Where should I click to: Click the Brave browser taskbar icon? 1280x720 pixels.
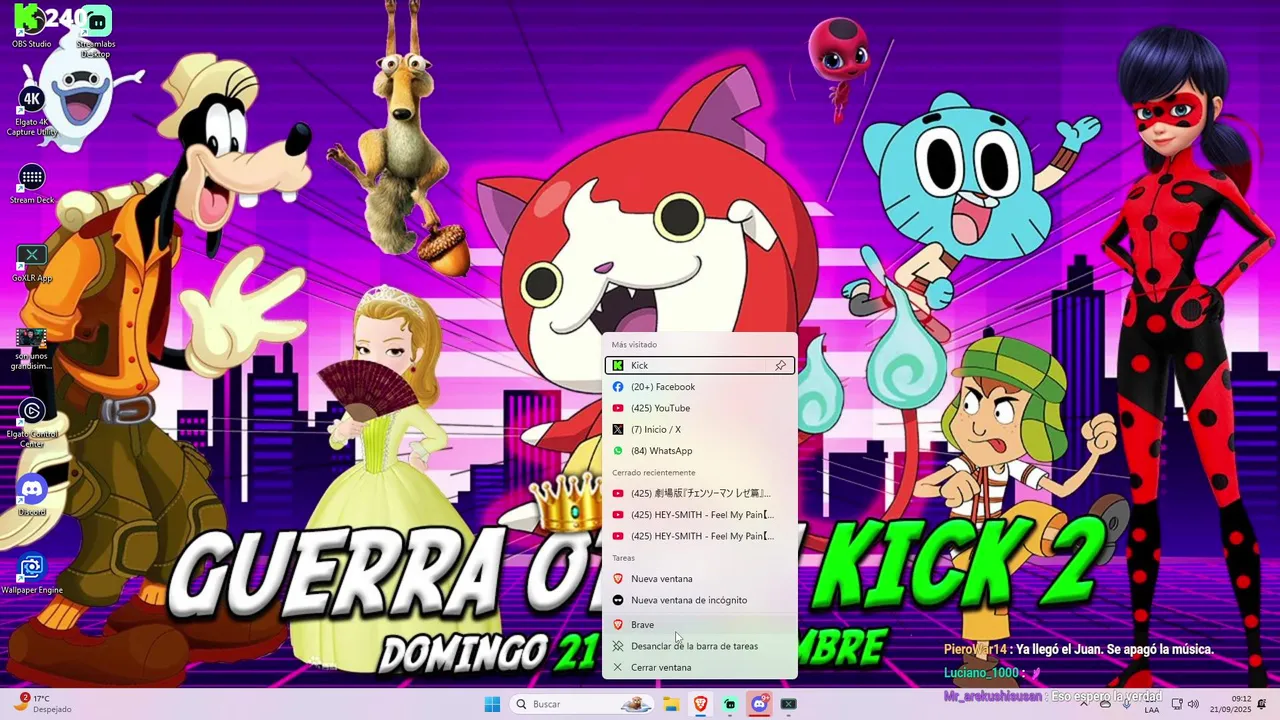[x=701, y=704]
